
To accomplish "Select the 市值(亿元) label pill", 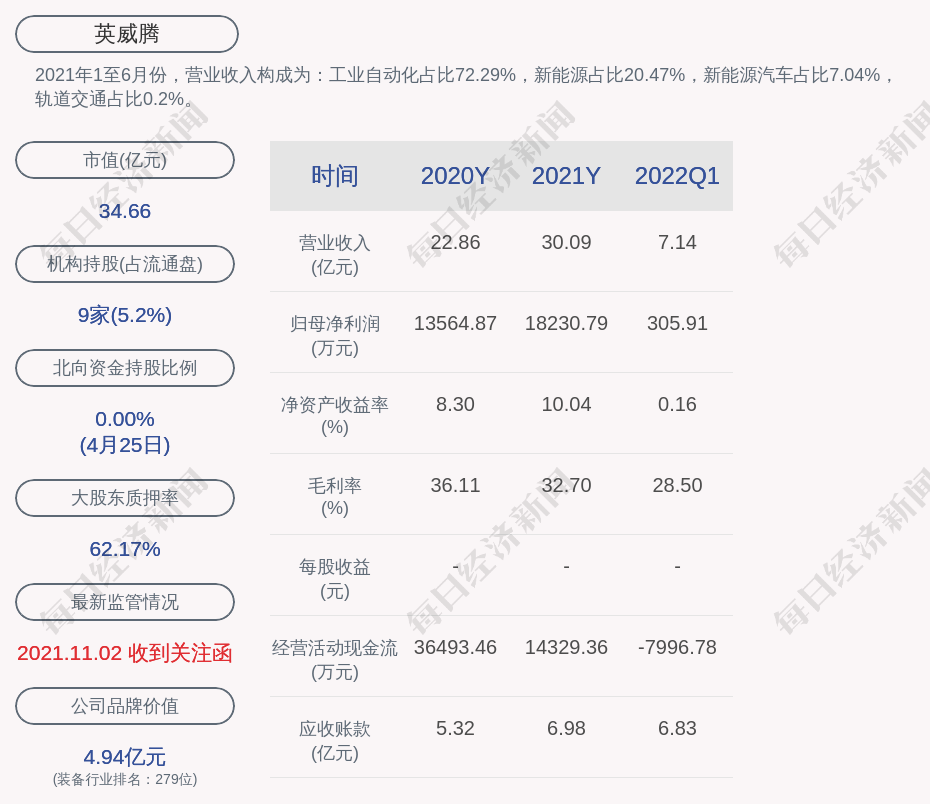I will coord(125,160).
